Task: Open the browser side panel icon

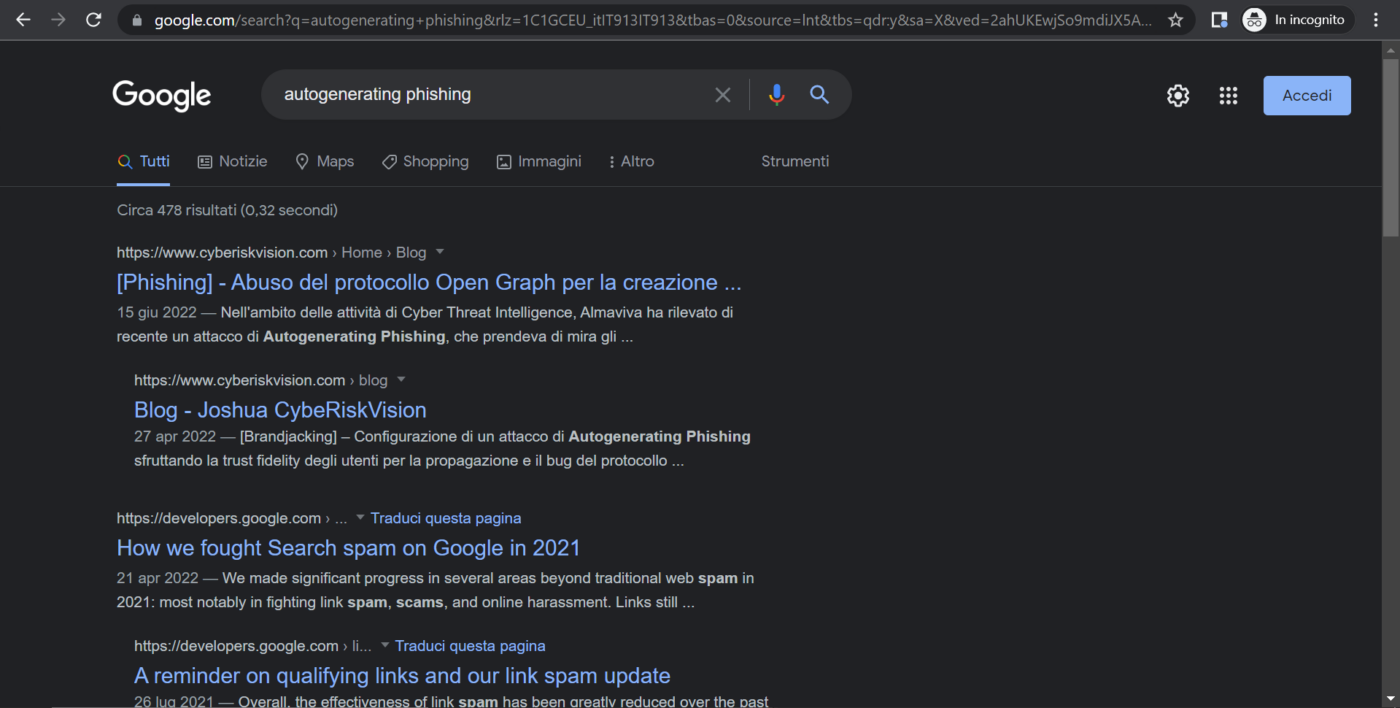Action: [x=1219, y=20]
